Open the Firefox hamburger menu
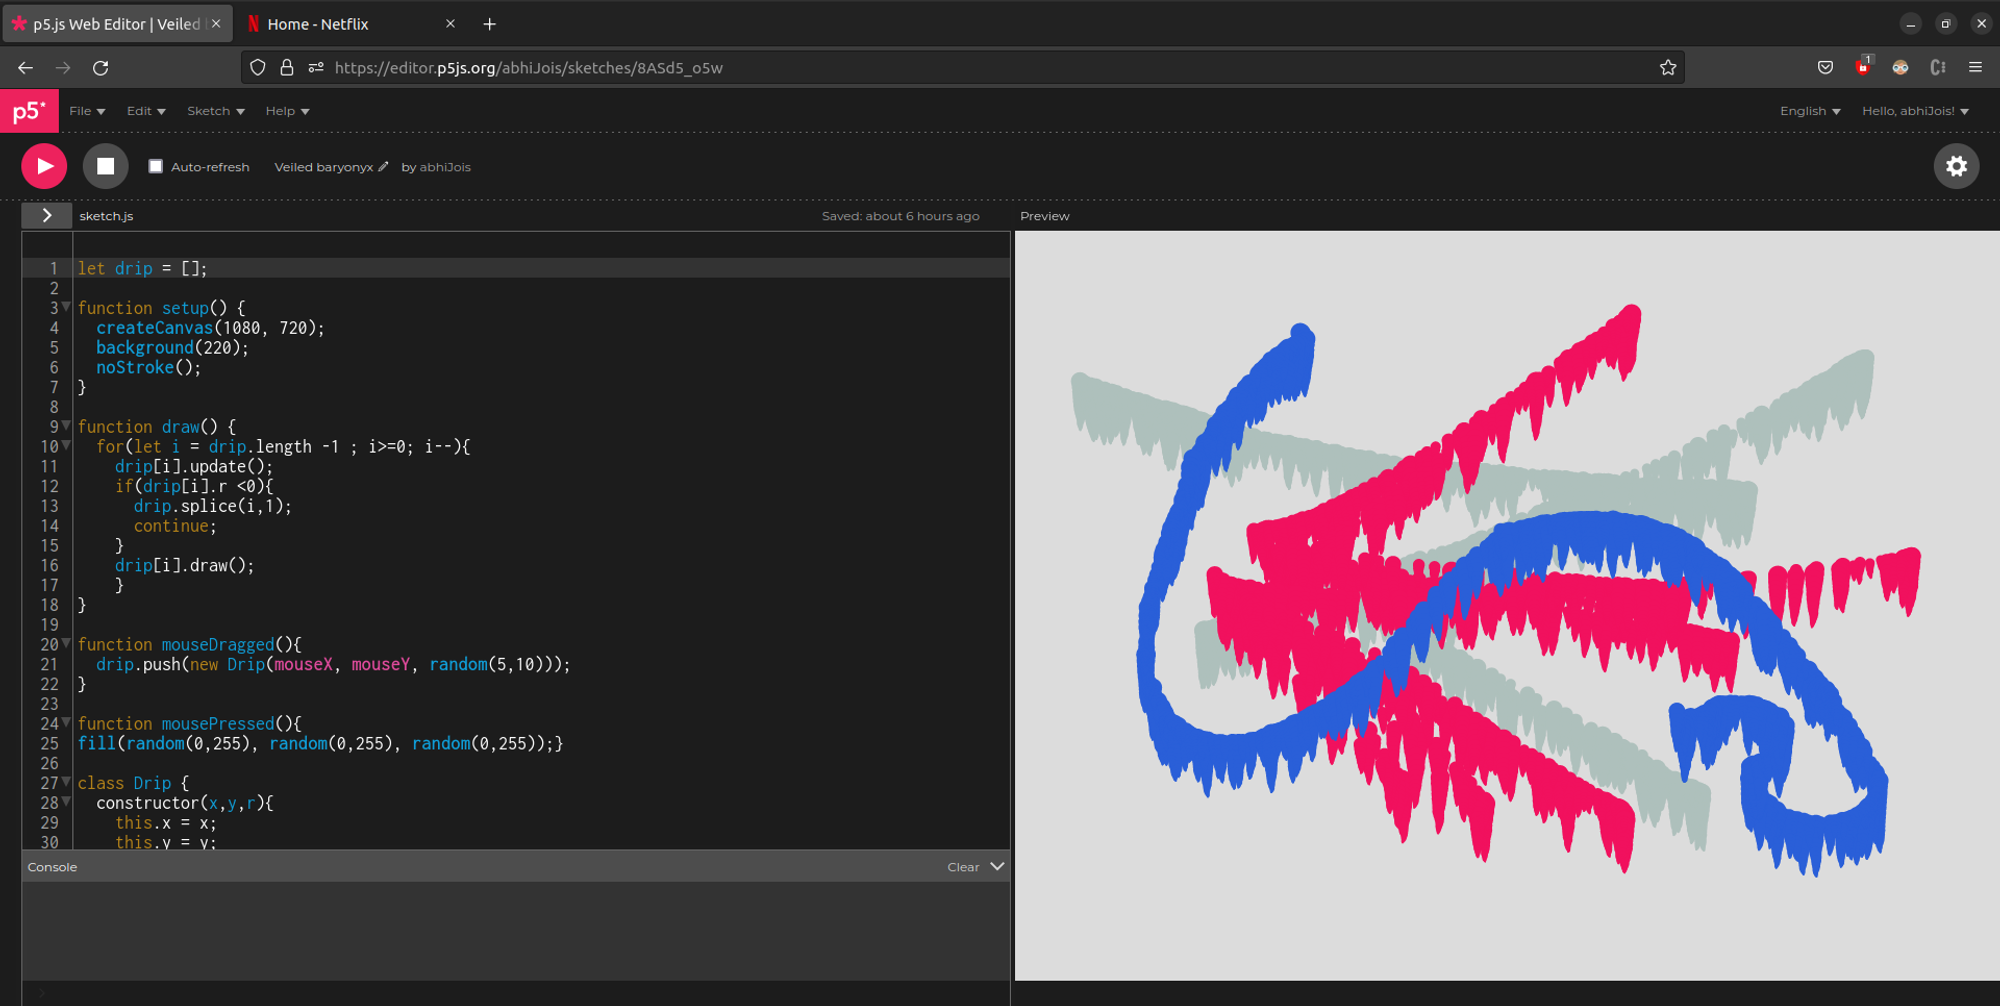The width and height of the screenshot is (2000, 1006). tap(1976, 67)
